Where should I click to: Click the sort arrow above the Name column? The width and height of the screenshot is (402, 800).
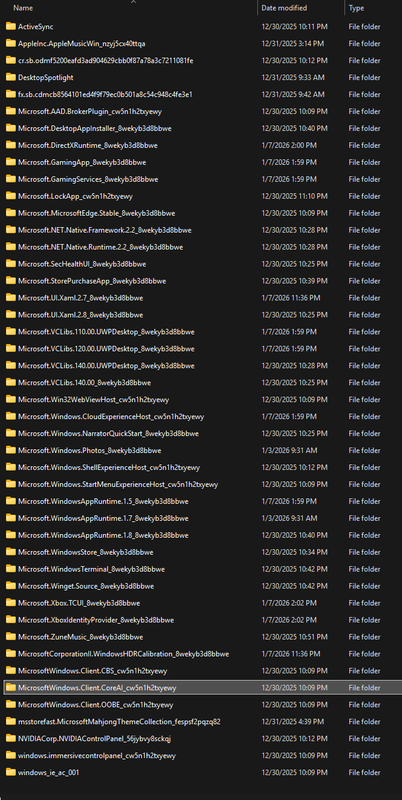(x=134, y=2)
